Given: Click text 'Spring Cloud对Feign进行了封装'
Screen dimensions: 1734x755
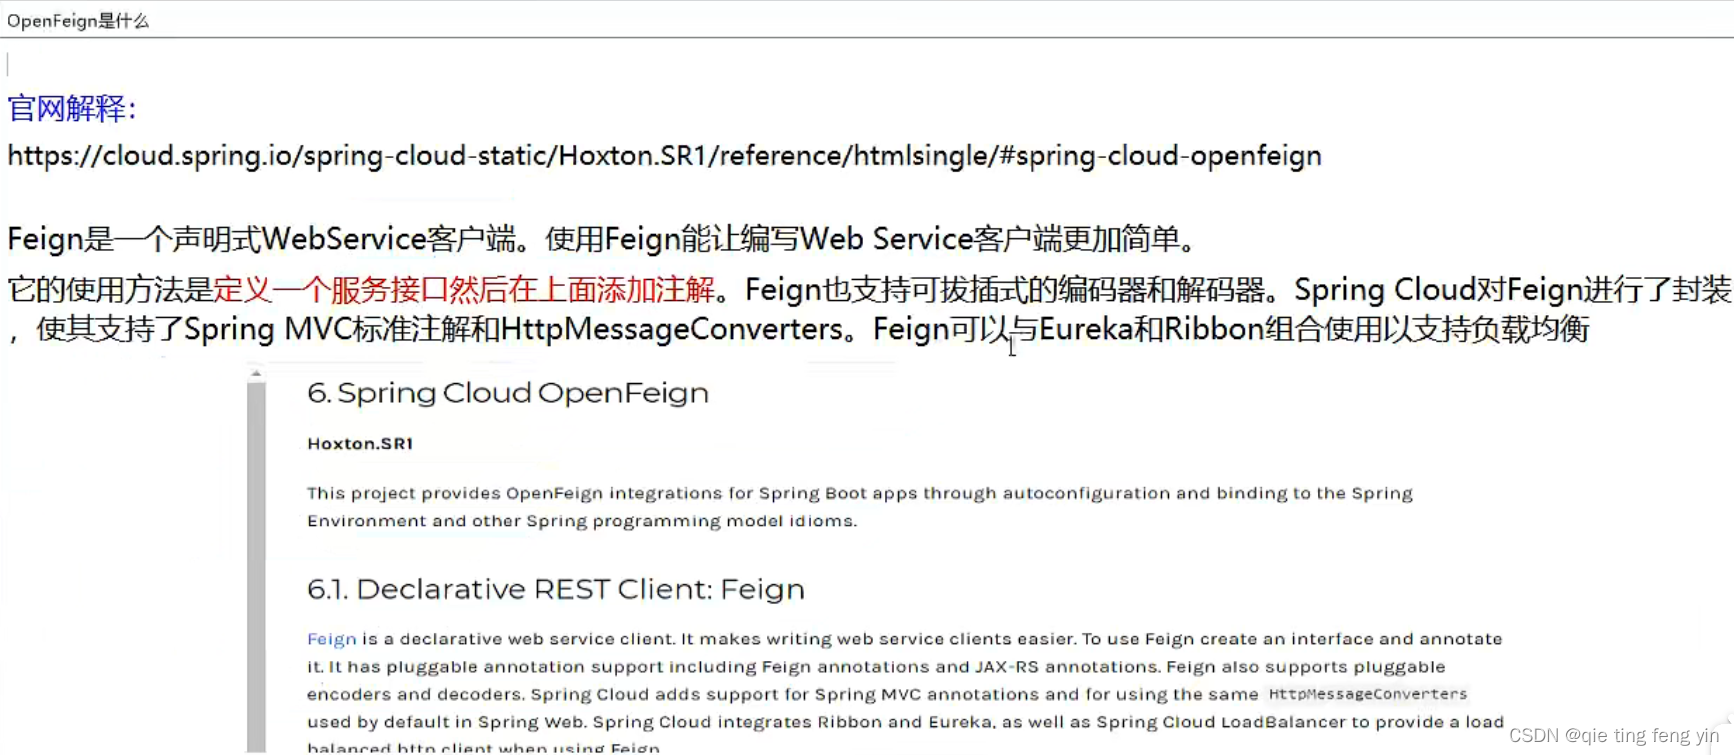Looking at the screenshot, I should pos(1513,290).
